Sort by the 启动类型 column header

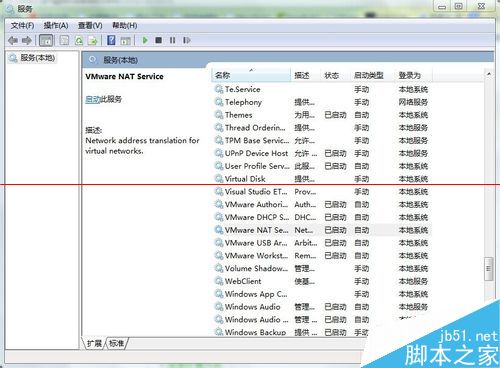coord(372,75)
